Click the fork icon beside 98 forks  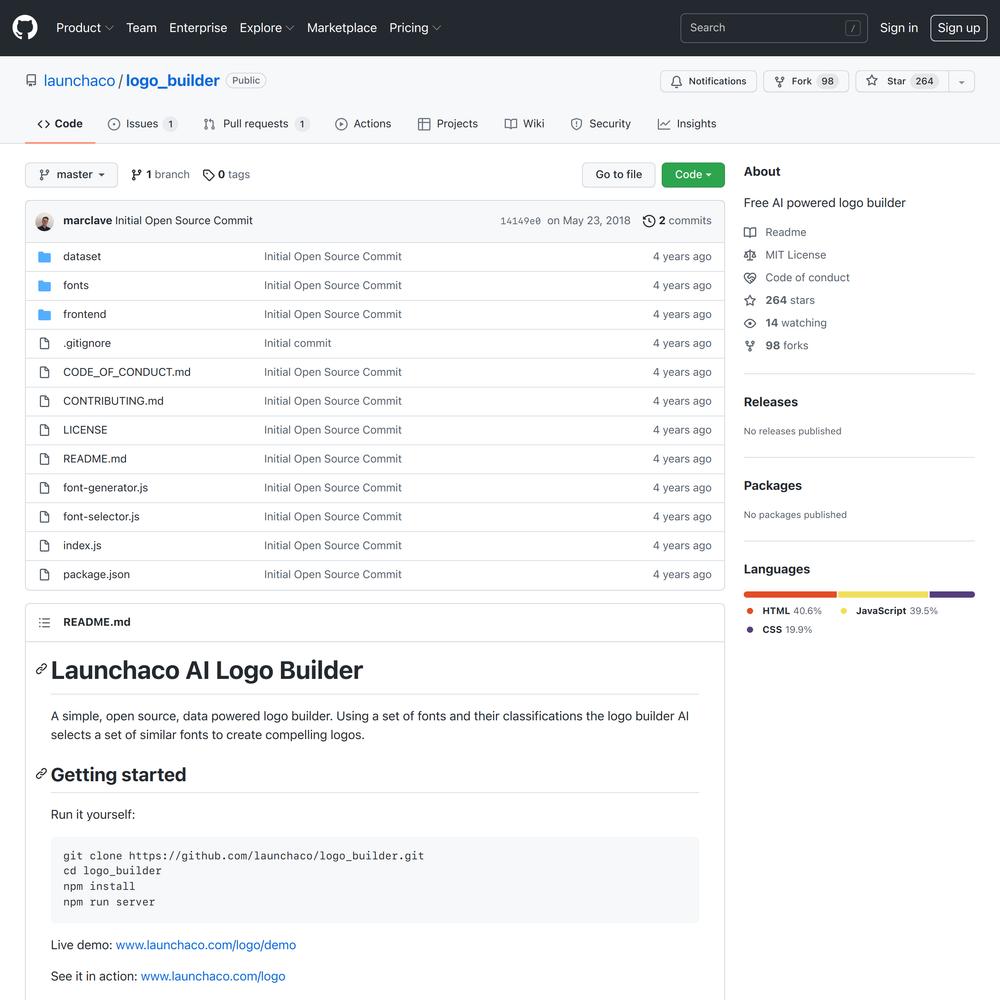point(750,346)
